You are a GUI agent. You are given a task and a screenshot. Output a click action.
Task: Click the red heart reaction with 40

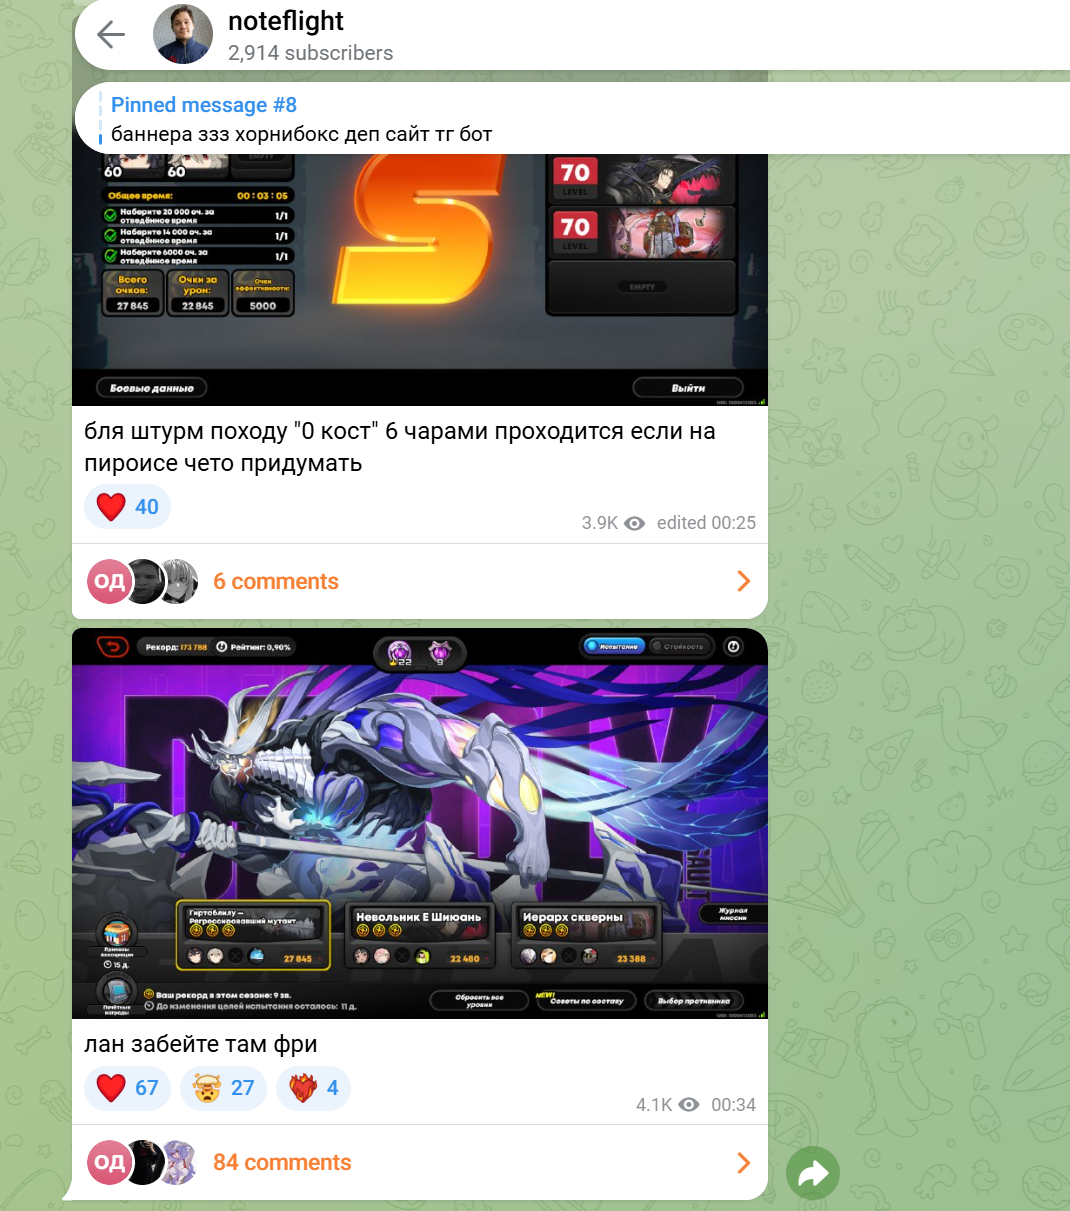pyautogui.click(x=128, y=507)
